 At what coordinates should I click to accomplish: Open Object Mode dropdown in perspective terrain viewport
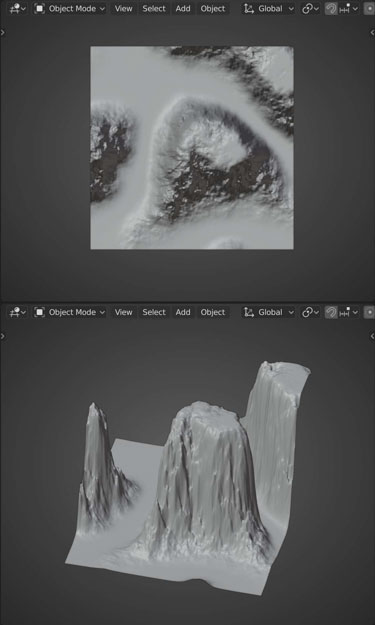tap(70, 312)
